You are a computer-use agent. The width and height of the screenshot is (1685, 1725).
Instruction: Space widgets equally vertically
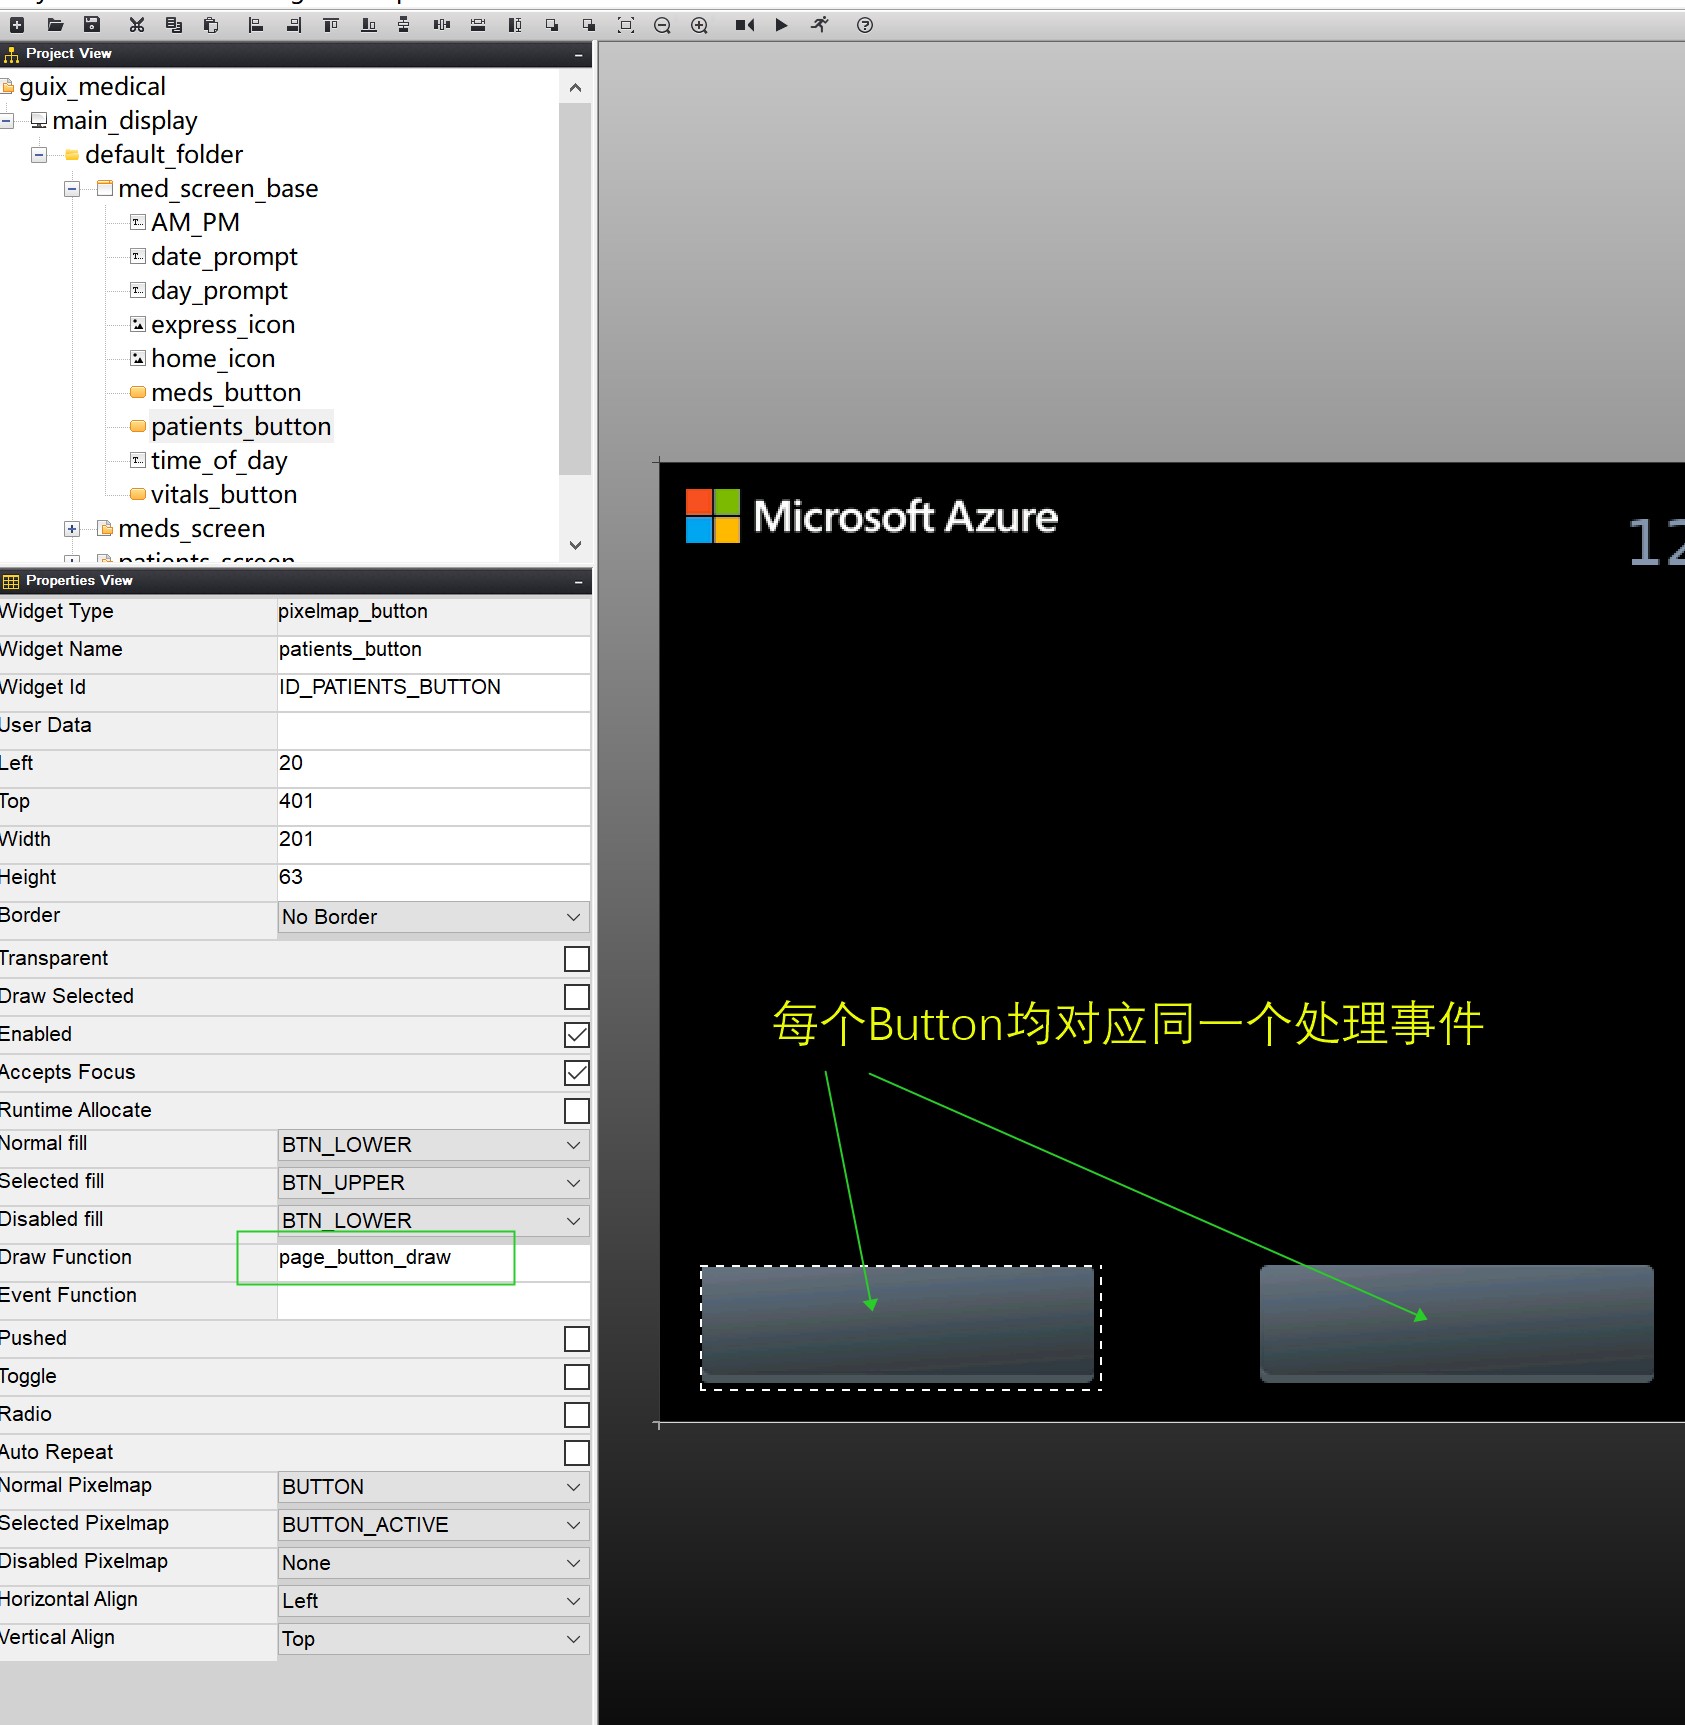[404, 25]
